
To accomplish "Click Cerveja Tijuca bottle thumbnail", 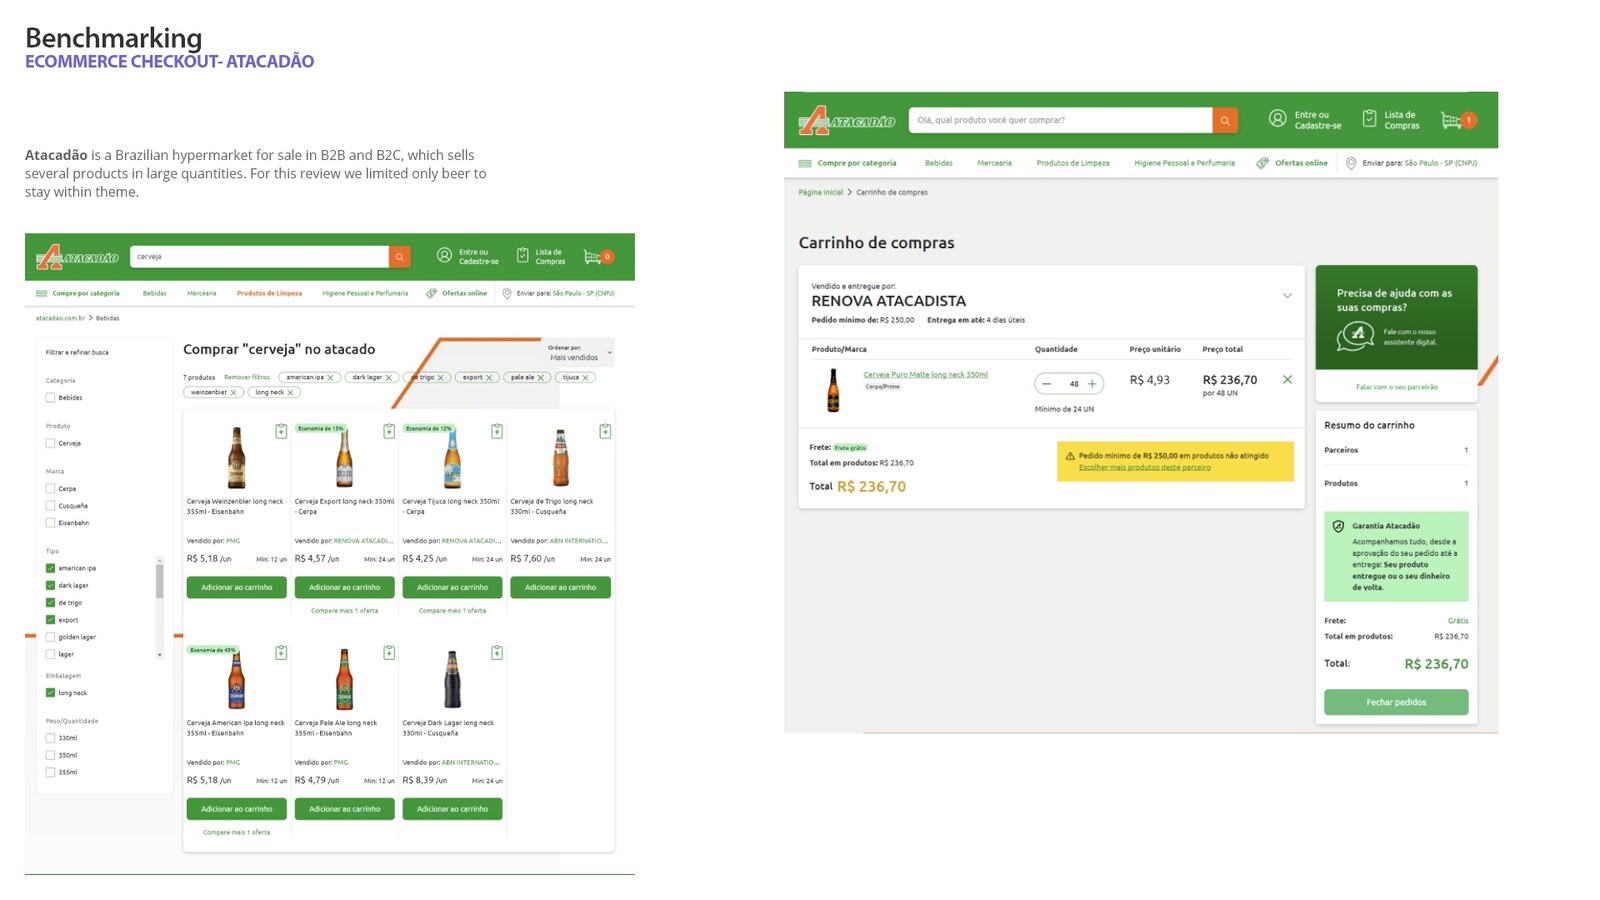I will [452, 458].
